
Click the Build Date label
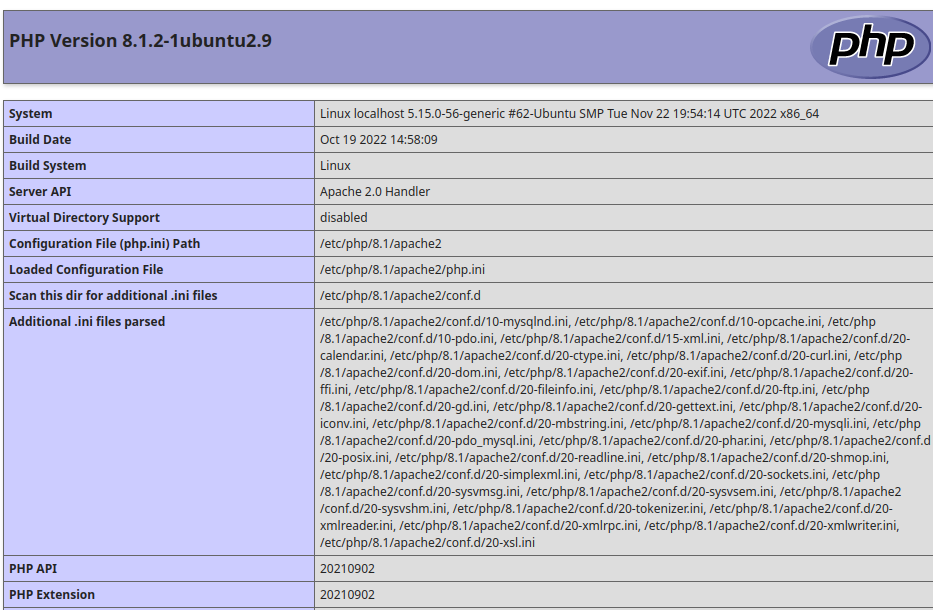coord(40,140)
